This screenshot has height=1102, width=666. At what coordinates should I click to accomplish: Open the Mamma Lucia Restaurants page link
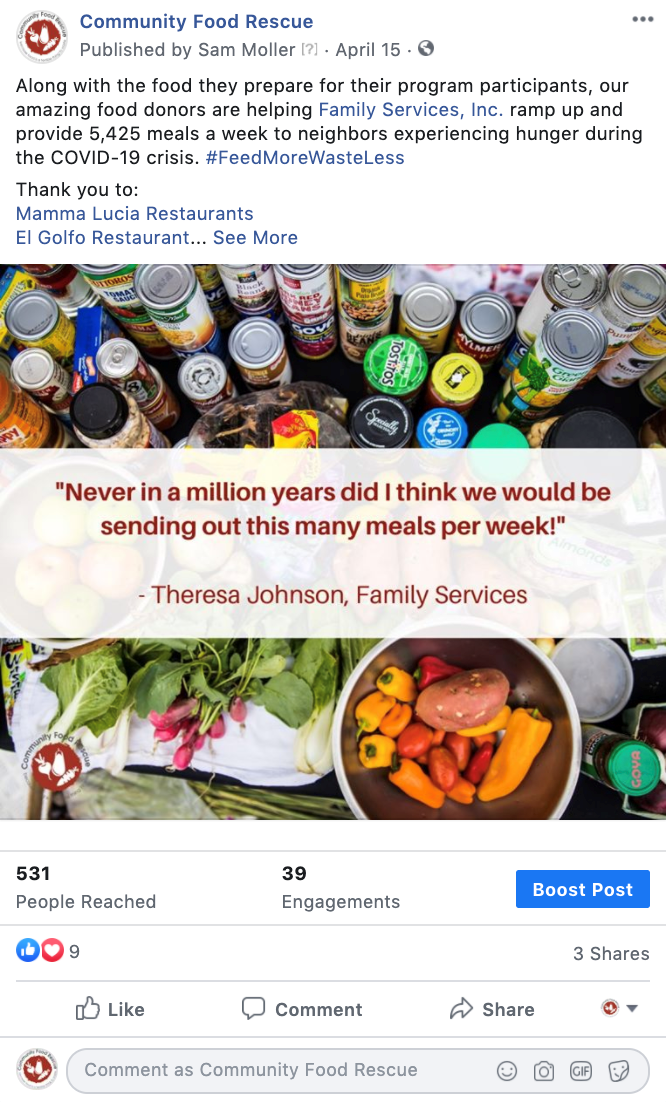(x=135, y=214)
